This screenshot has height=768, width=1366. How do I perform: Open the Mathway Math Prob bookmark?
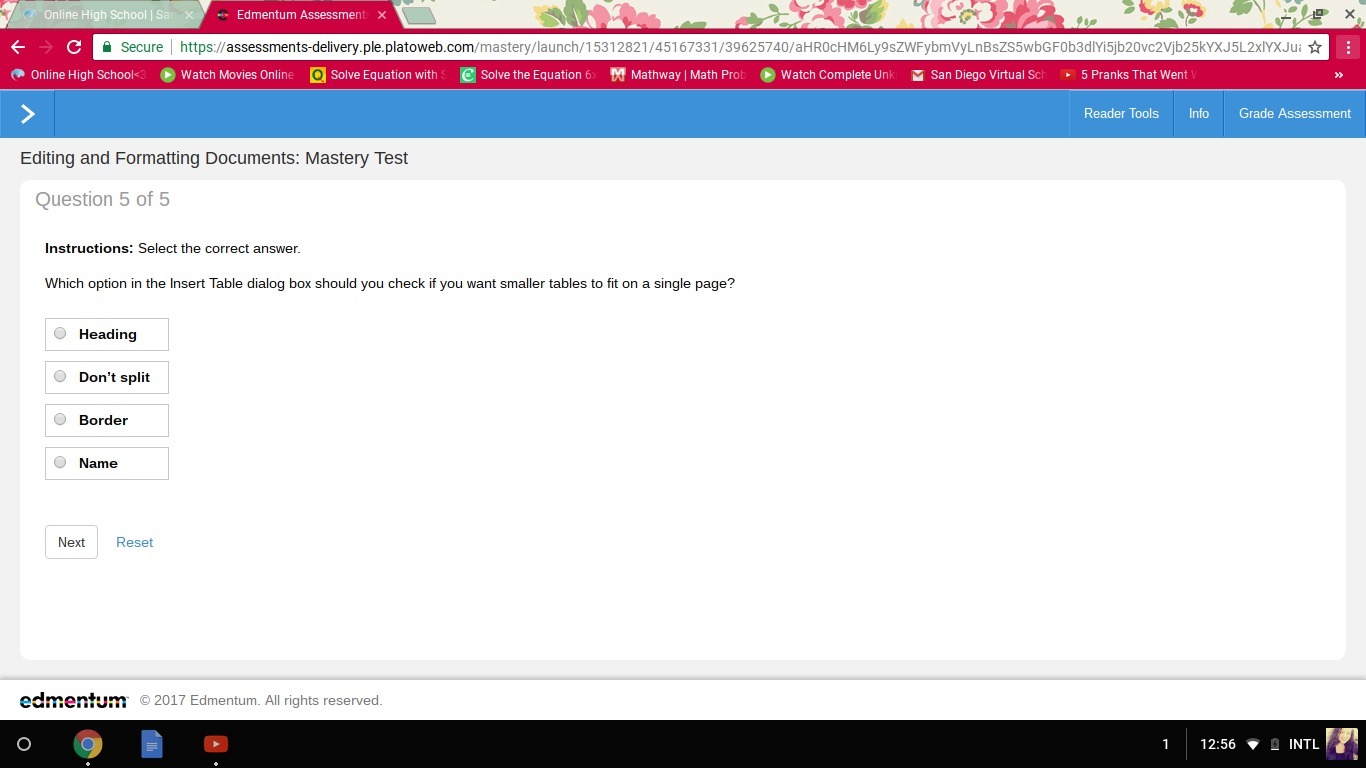[x=678, y=74]
